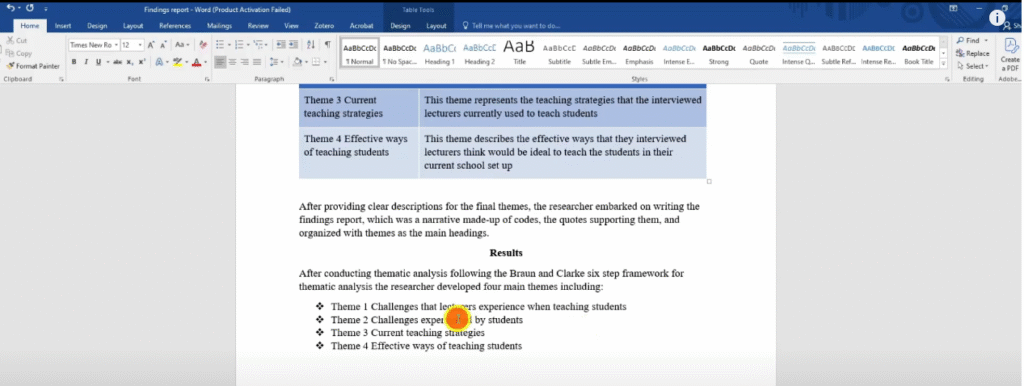Viewport: 1024px width, 386px height.
Task: Open the Mailings tab
Action: (219, 26)
